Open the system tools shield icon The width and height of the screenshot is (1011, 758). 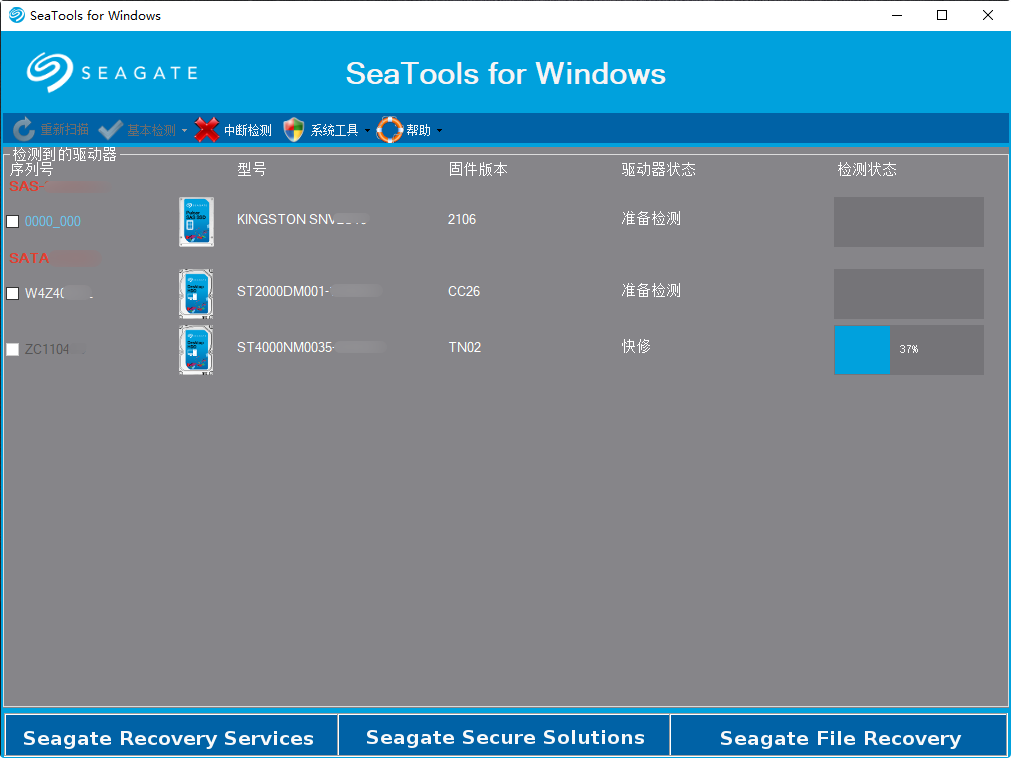[294, 130]
